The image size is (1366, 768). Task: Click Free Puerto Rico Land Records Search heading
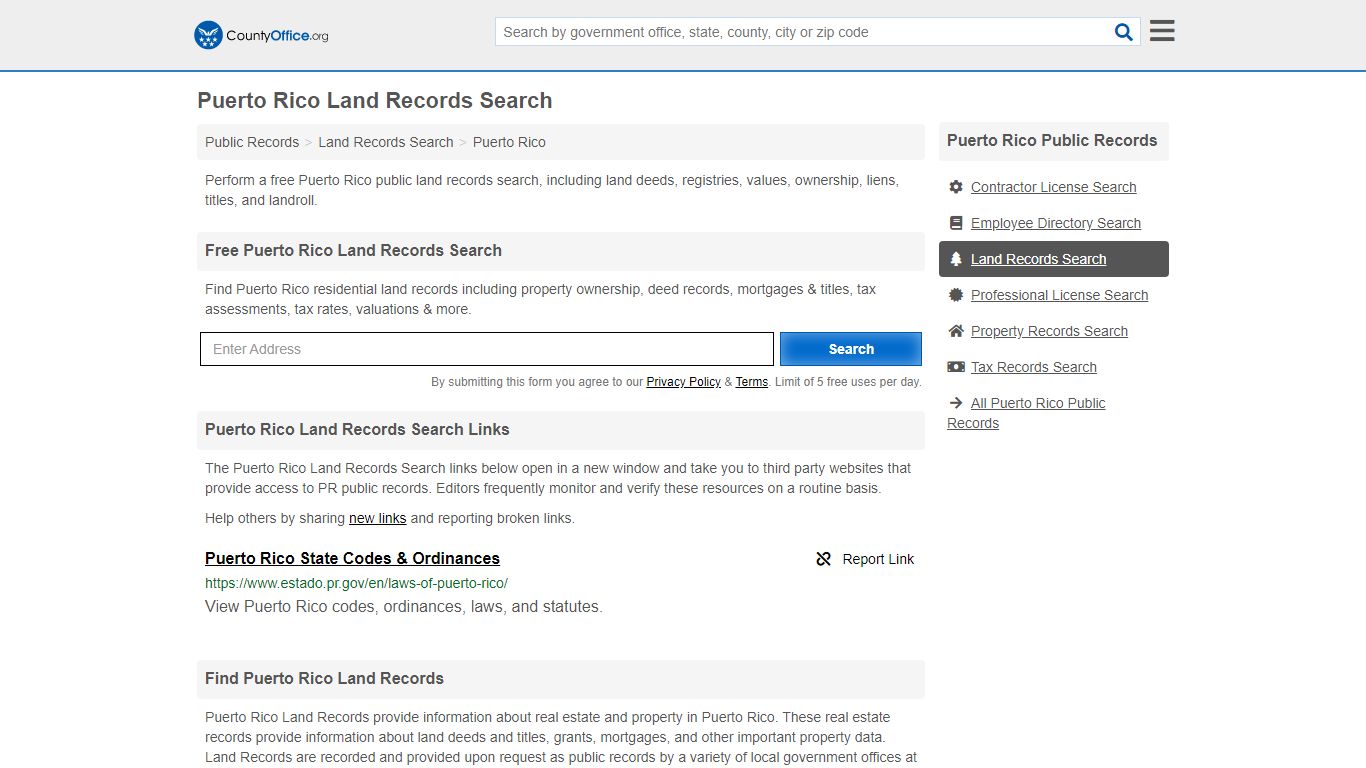(x=353, y=250)
